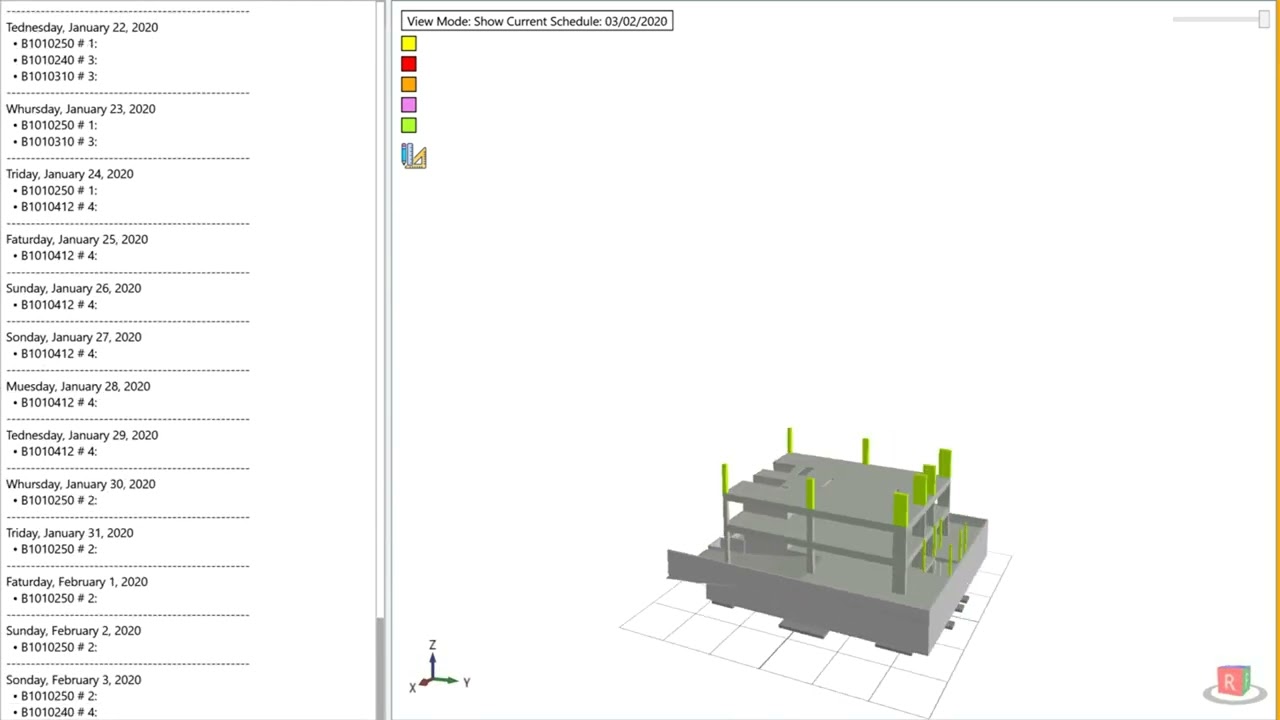The height and width of the screenshot is (720, 1280).
Task: Click the slider handle at top right
Action: pyautogui.click(x=1264, y=19)
